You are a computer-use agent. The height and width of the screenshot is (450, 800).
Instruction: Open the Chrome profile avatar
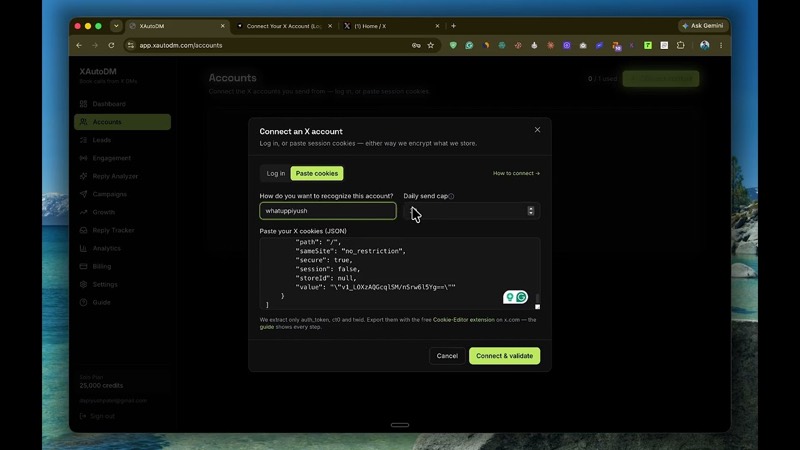[x=705, y=45]
